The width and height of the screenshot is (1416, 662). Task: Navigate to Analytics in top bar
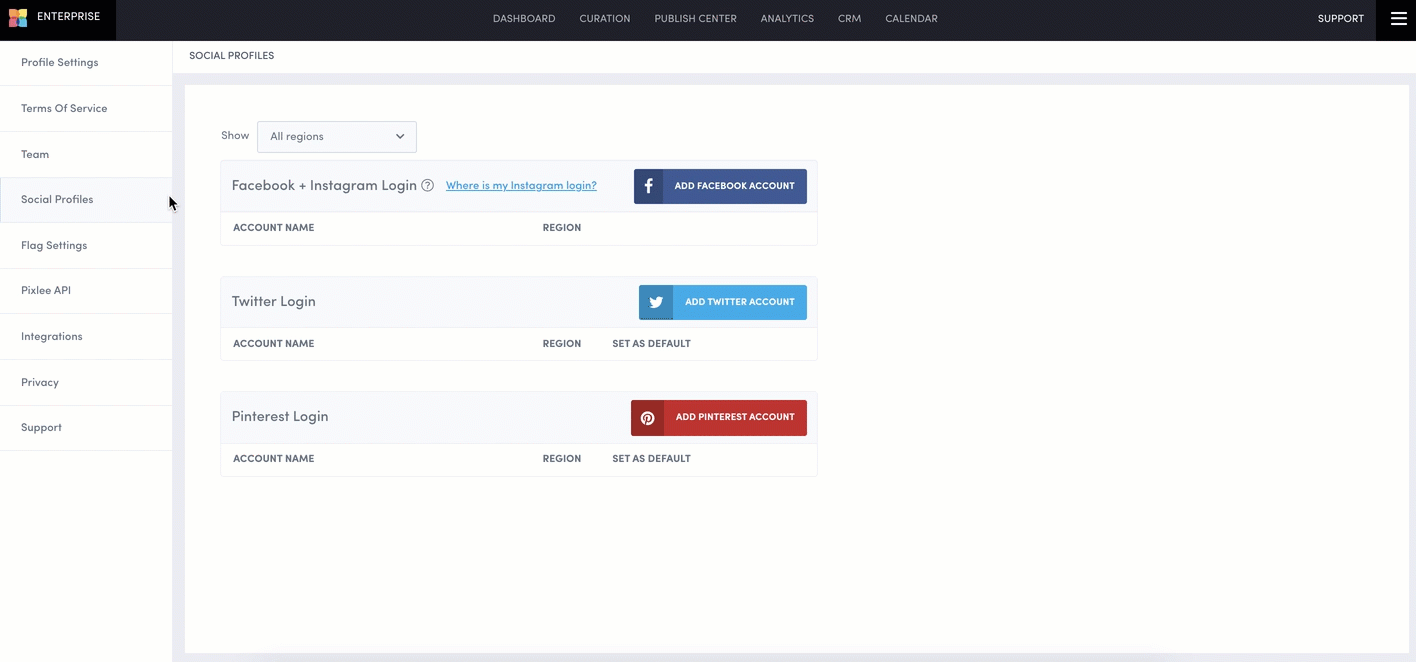(787, 19)
